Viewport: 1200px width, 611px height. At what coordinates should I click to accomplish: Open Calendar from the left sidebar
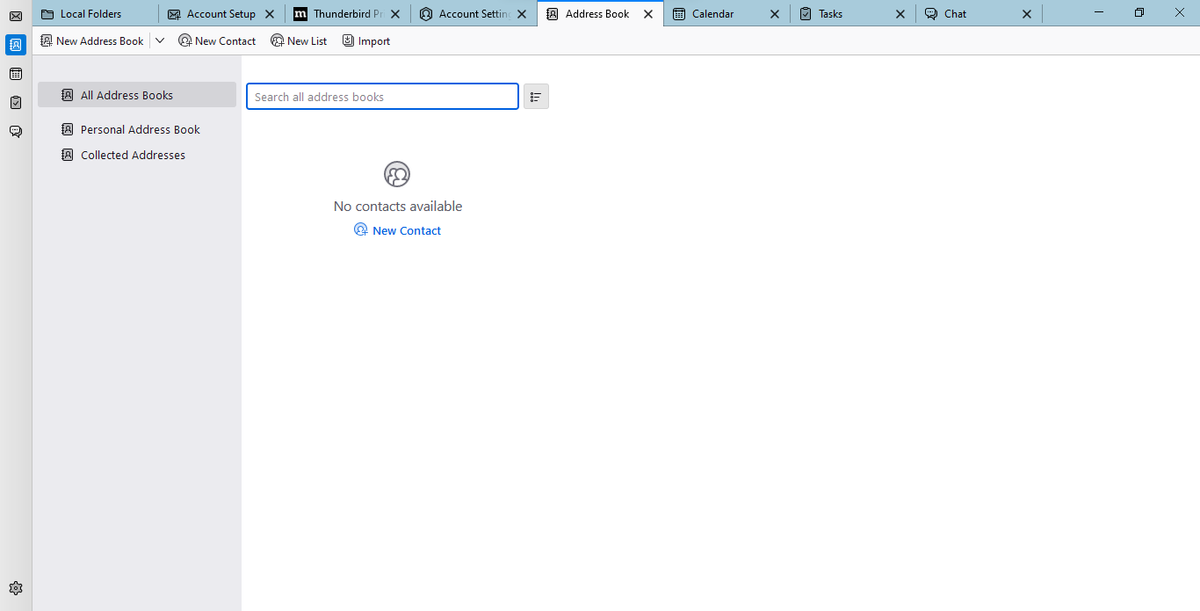[15, 73]
